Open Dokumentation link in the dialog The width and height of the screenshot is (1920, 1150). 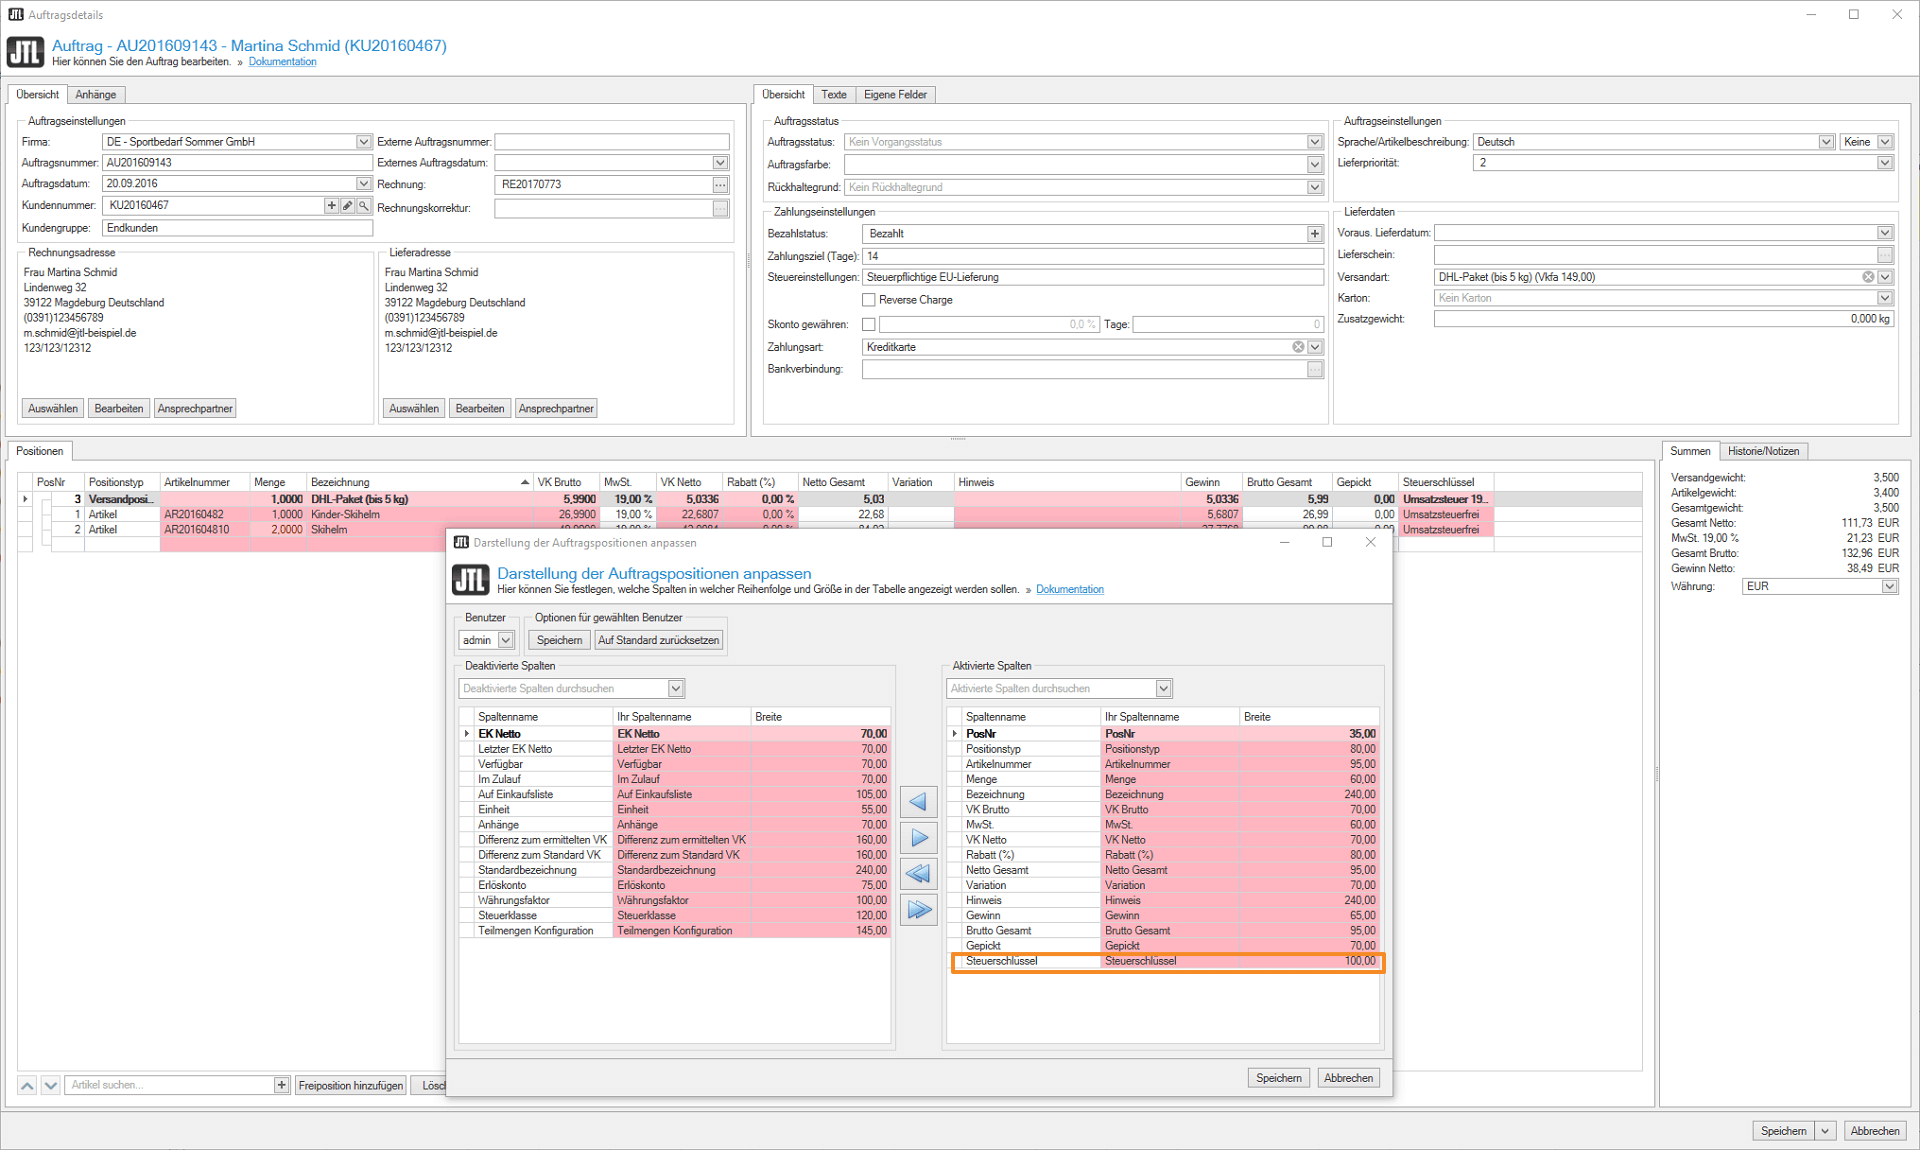[1069, 590]
